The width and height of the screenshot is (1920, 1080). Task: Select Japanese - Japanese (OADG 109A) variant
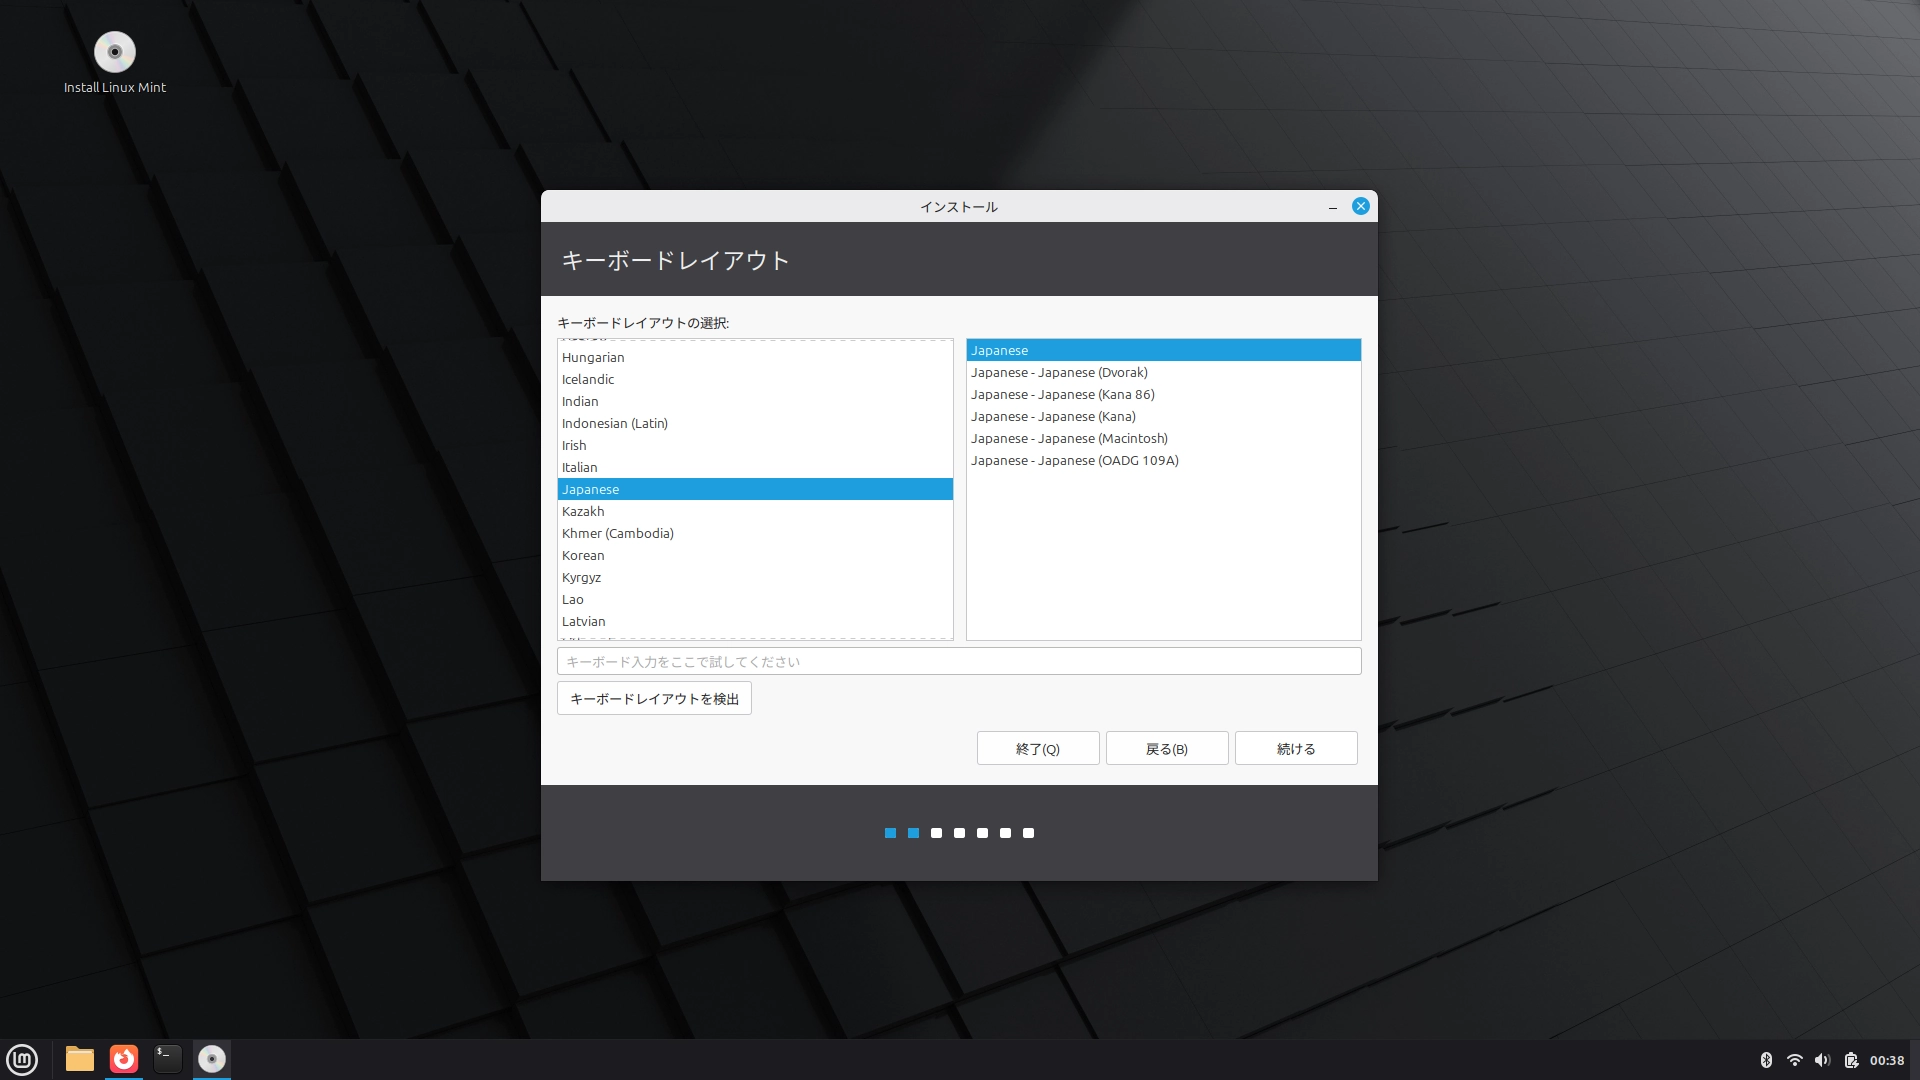click(1074, 460)
